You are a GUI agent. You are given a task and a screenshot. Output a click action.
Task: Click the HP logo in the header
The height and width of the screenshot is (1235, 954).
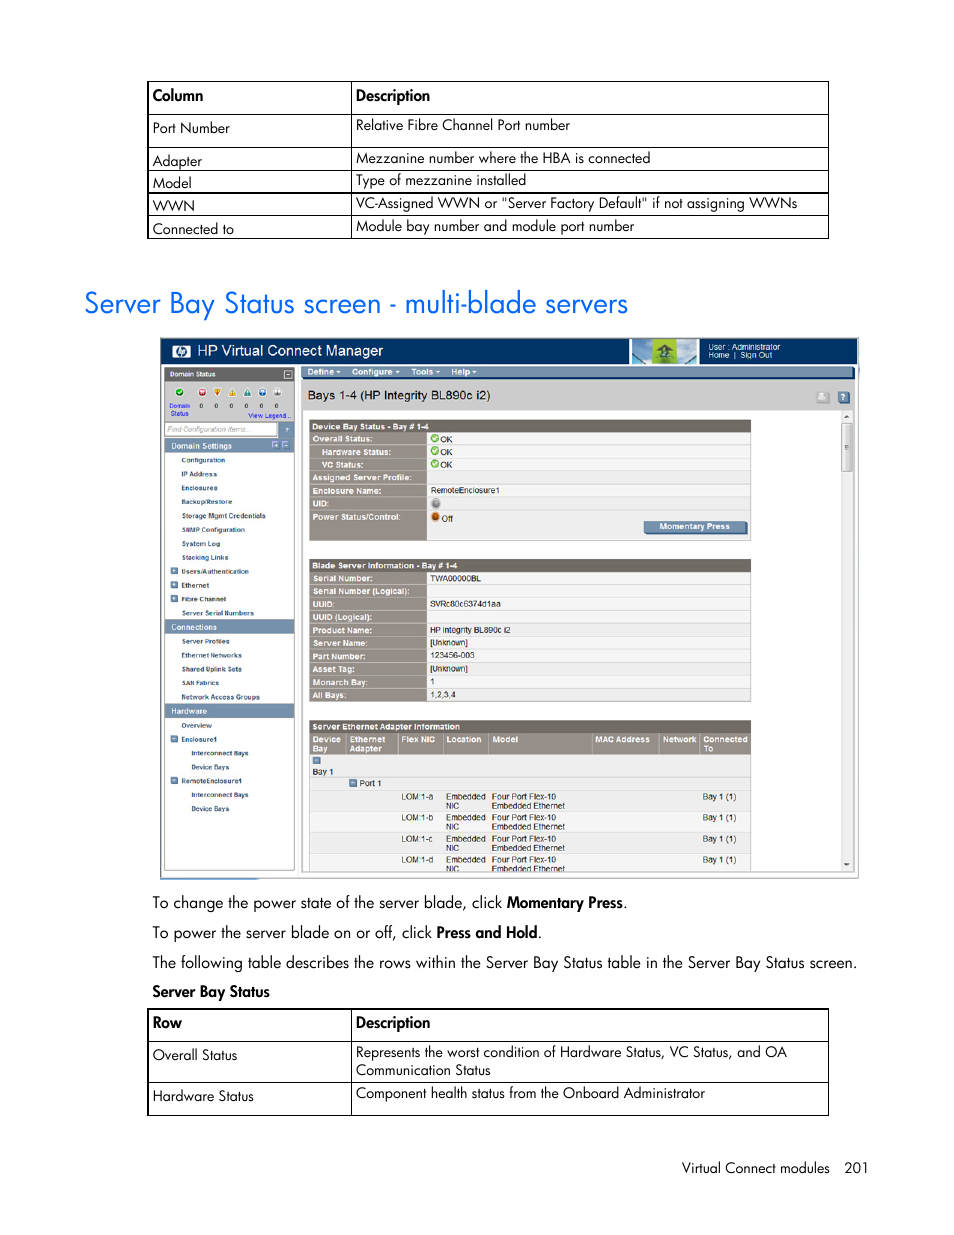[x=181, y=351]
